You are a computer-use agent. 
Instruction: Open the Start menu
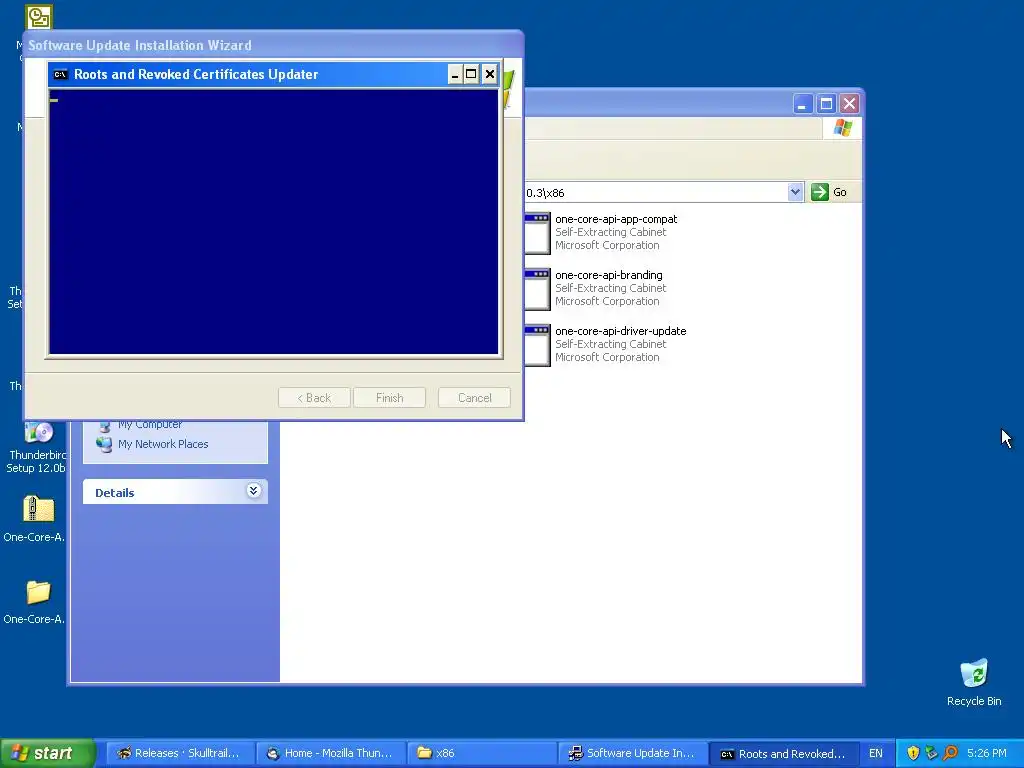coord(47,753)
